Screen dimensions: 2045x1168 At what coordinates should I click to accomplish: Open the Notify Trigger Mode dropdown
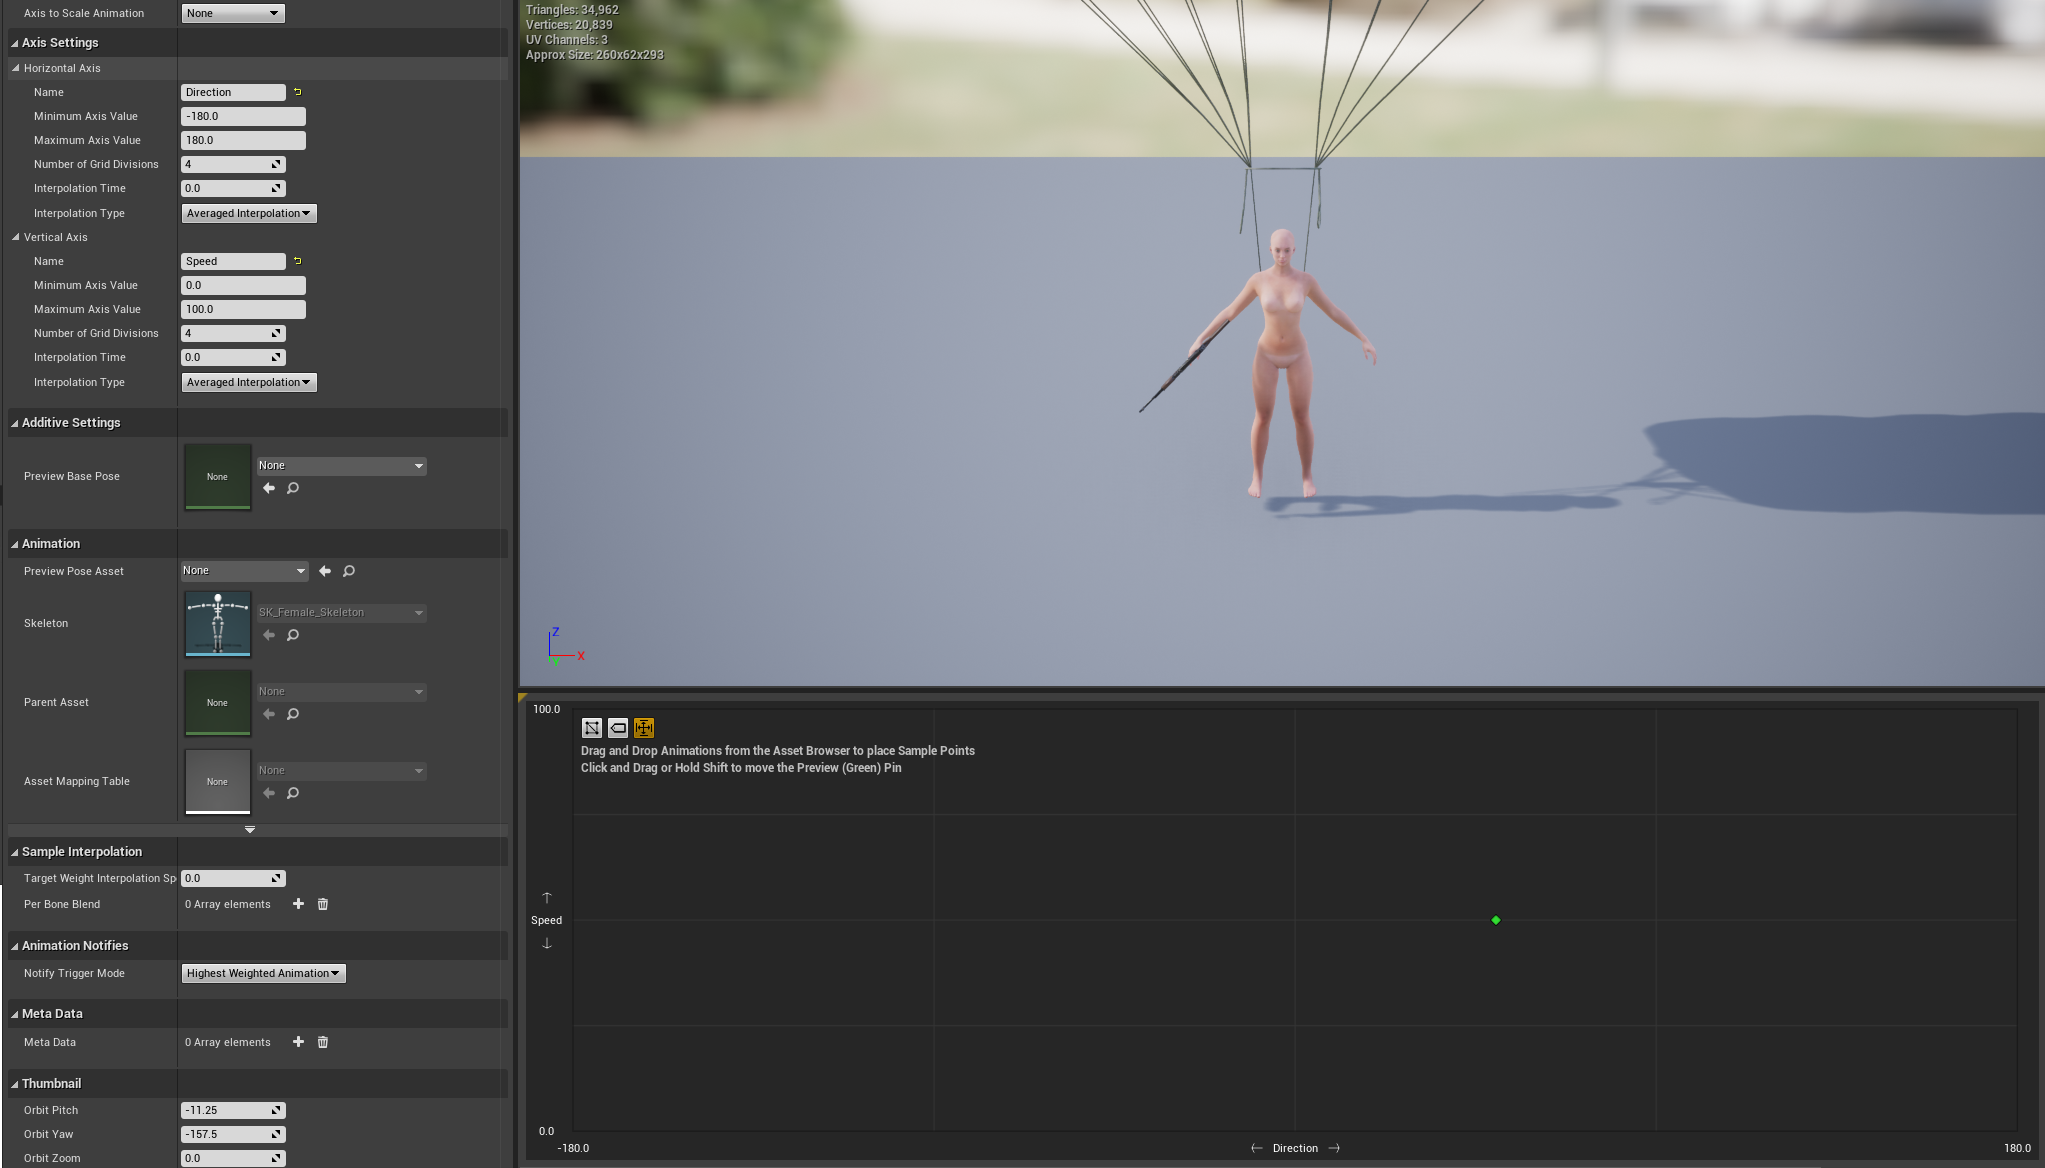point(263,973)
